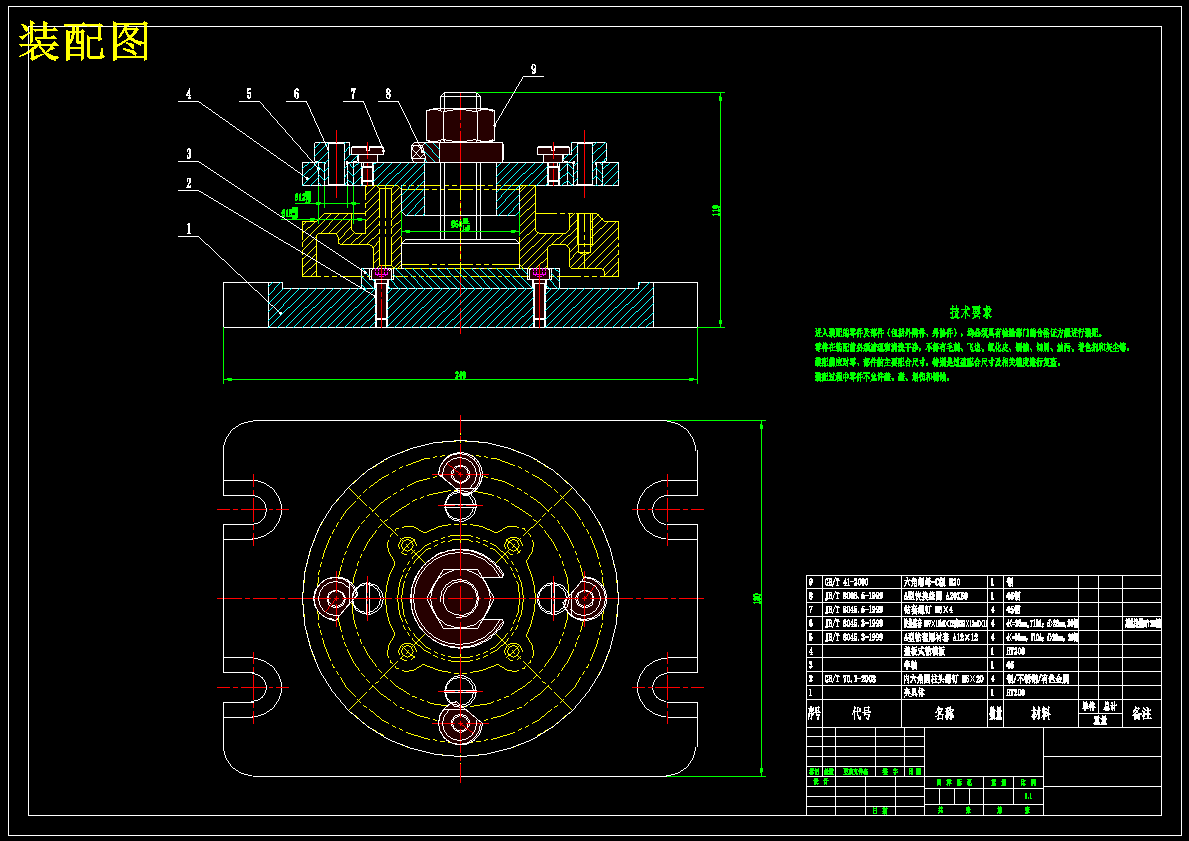This screenshot has height=841, width=1189.
Task: Select the '夹具体' name cell in row 1
Action: tap(914, 693)
